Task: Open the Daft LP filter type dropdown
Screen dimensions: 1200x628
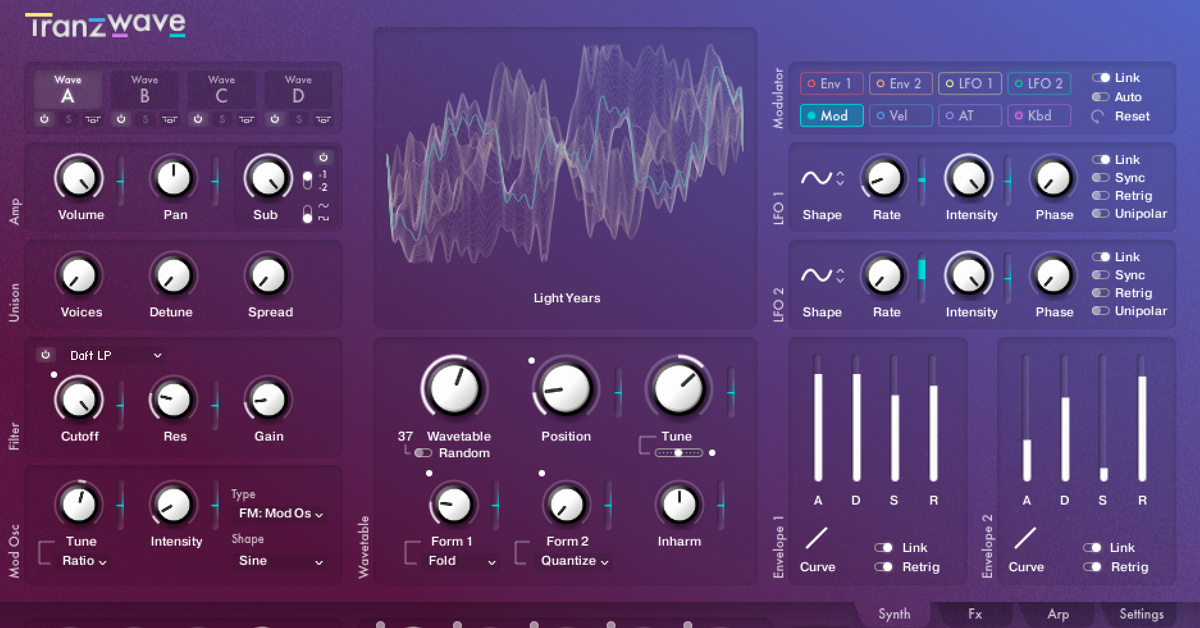Action: 115,355
